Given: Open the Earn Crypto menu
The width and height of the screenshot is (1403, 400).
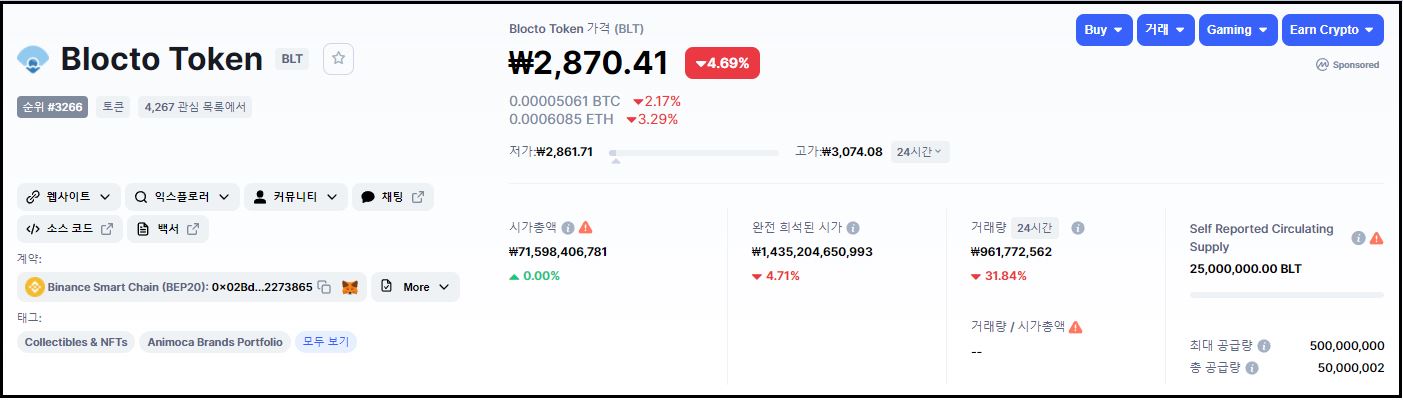Looking at the screenshot, I should (x=1332, y=30).
